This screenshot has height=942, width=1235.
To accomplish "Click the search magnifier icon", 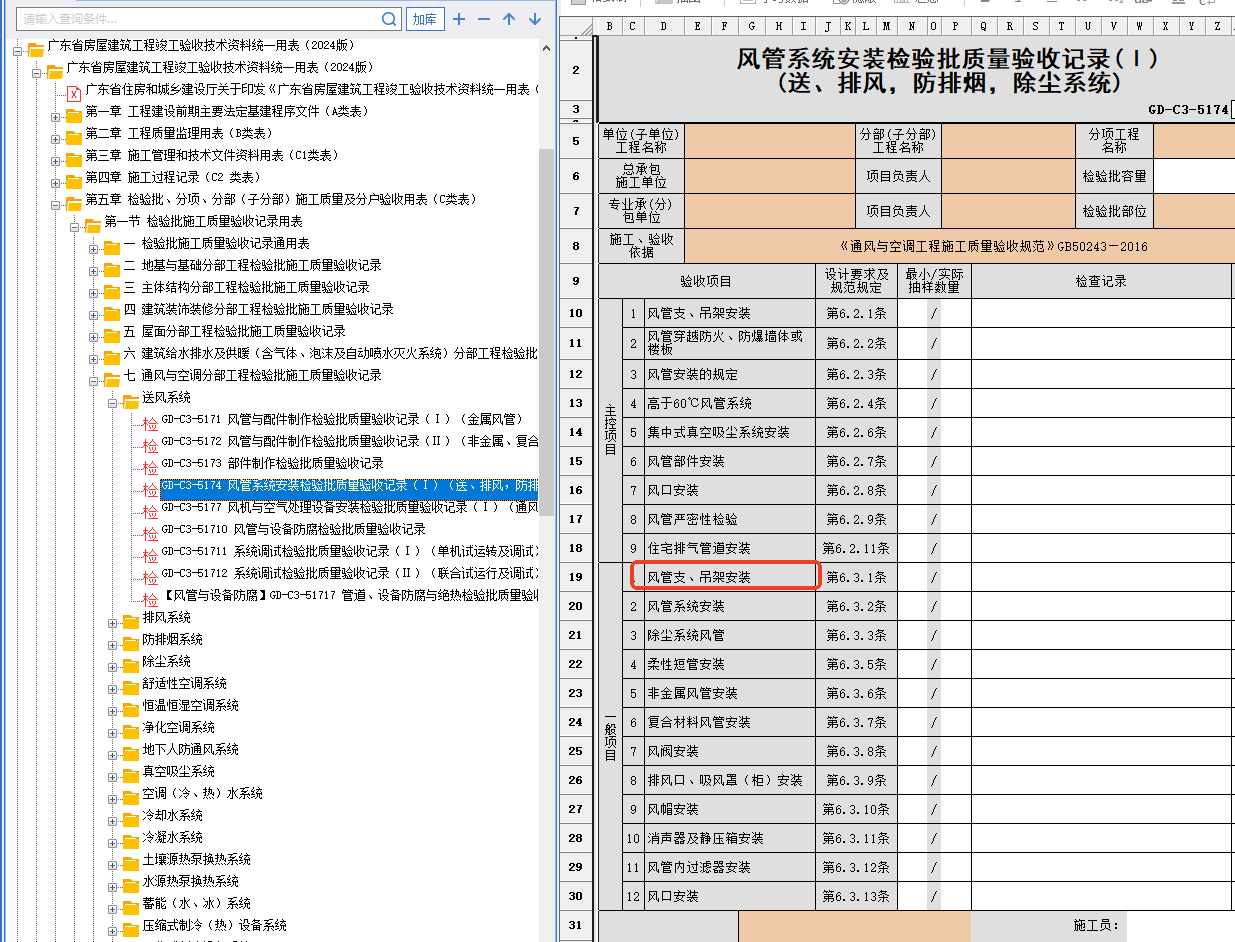I will tap(389, 19).
